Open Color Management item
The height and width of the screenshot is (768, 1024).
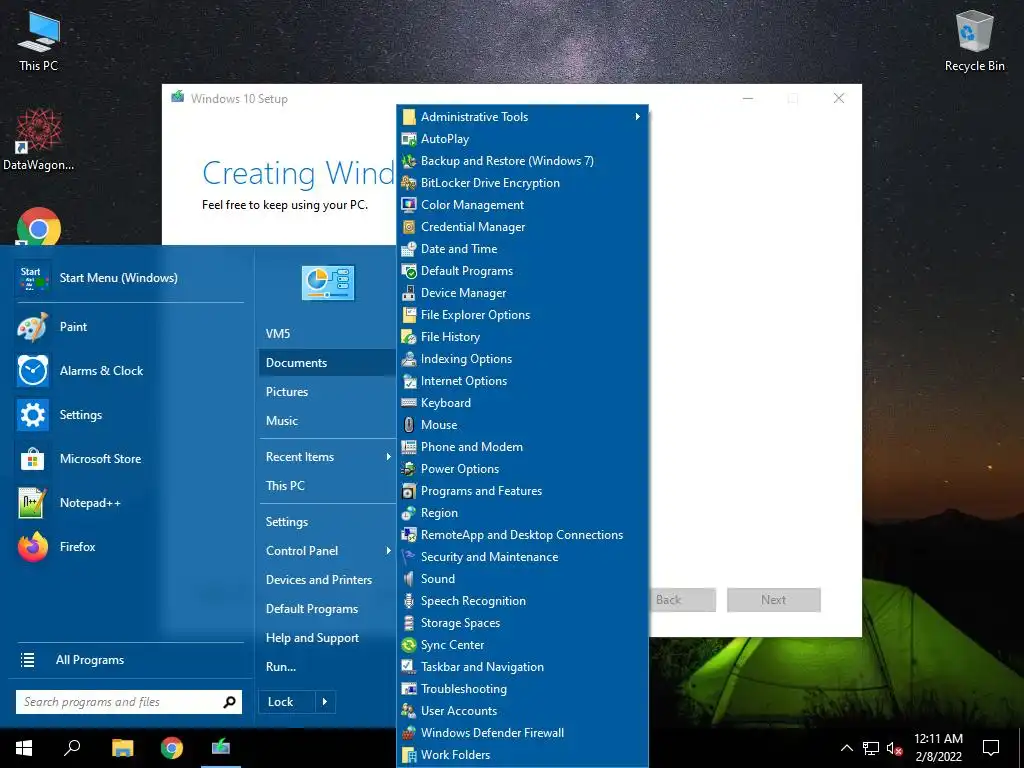[522, 205]
